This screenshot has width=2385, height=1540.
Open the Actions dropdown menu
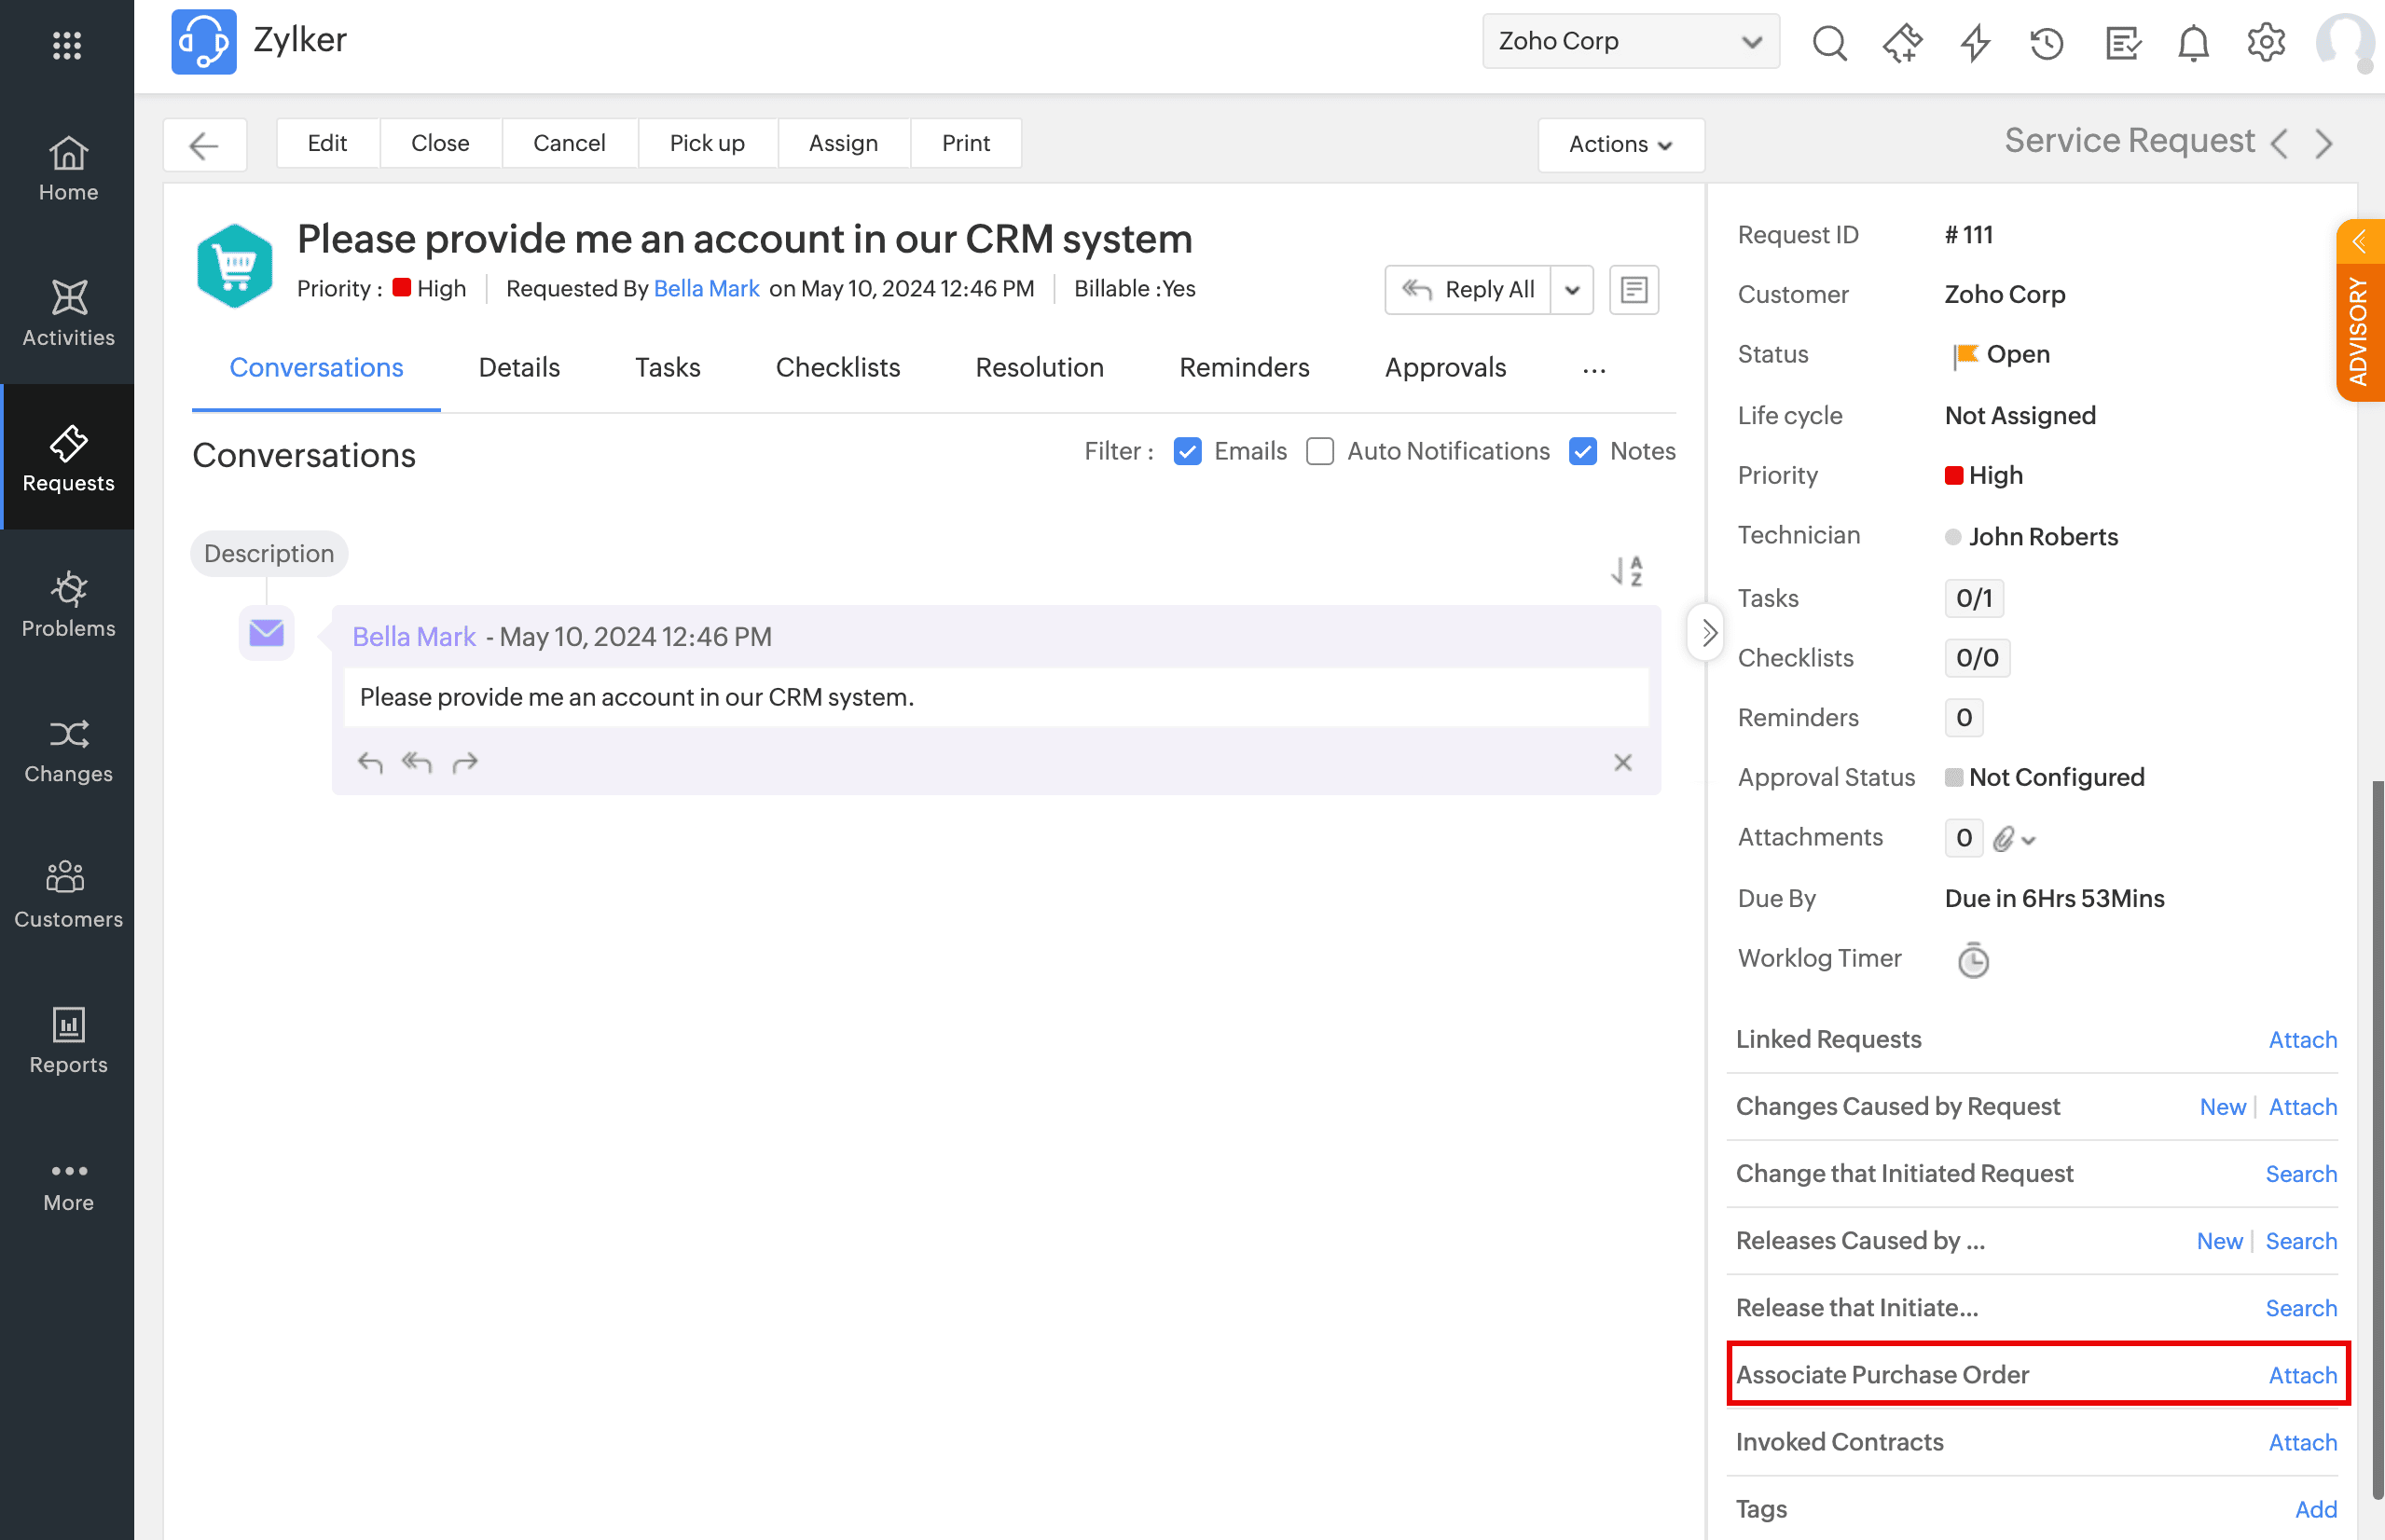pyautogui.click(x=1620, y=144)
